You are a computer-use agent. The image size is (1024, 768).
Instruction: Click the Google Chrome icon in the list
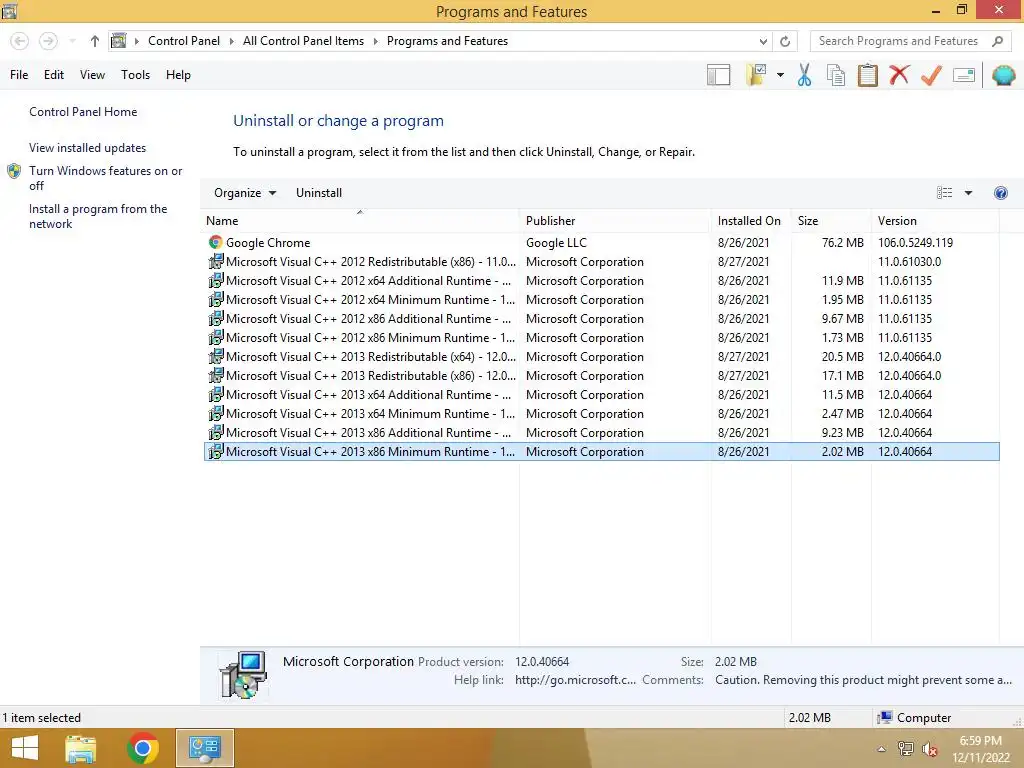(216, 243)
